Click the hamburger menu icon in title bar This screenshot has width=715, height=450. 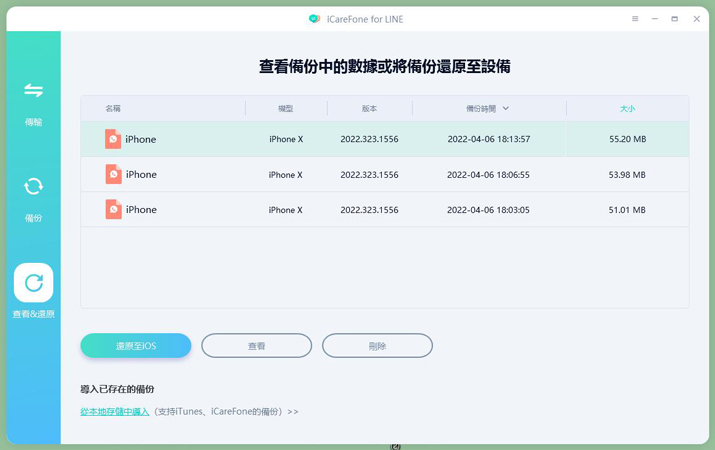[x=635, y=19]
